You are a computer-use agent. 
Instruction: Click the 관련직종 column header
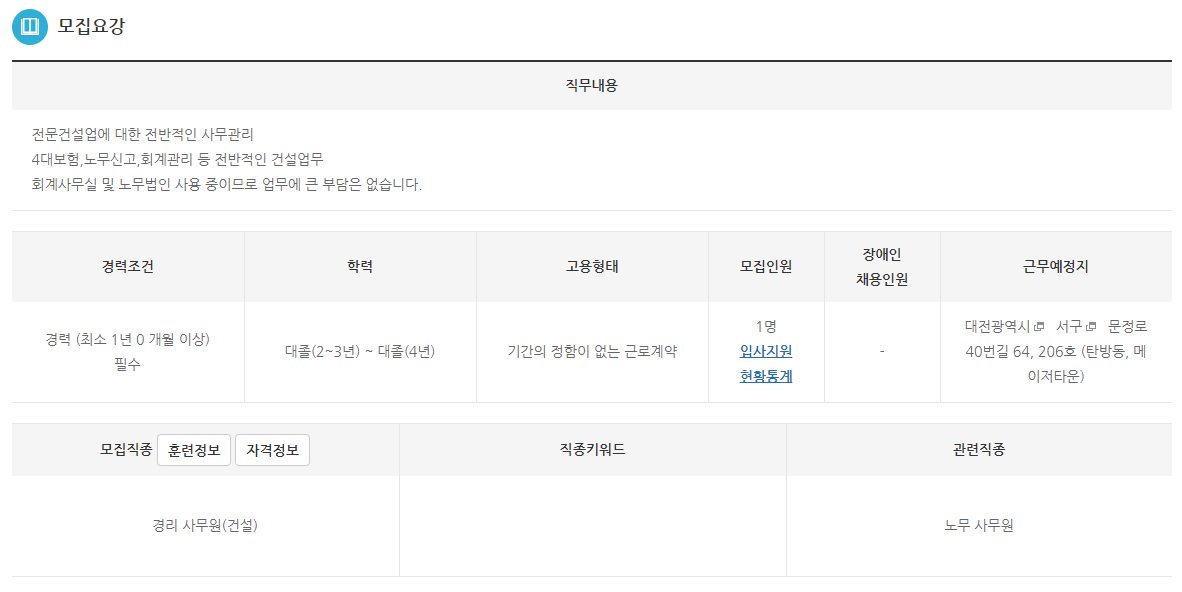(x=979, y=450)
